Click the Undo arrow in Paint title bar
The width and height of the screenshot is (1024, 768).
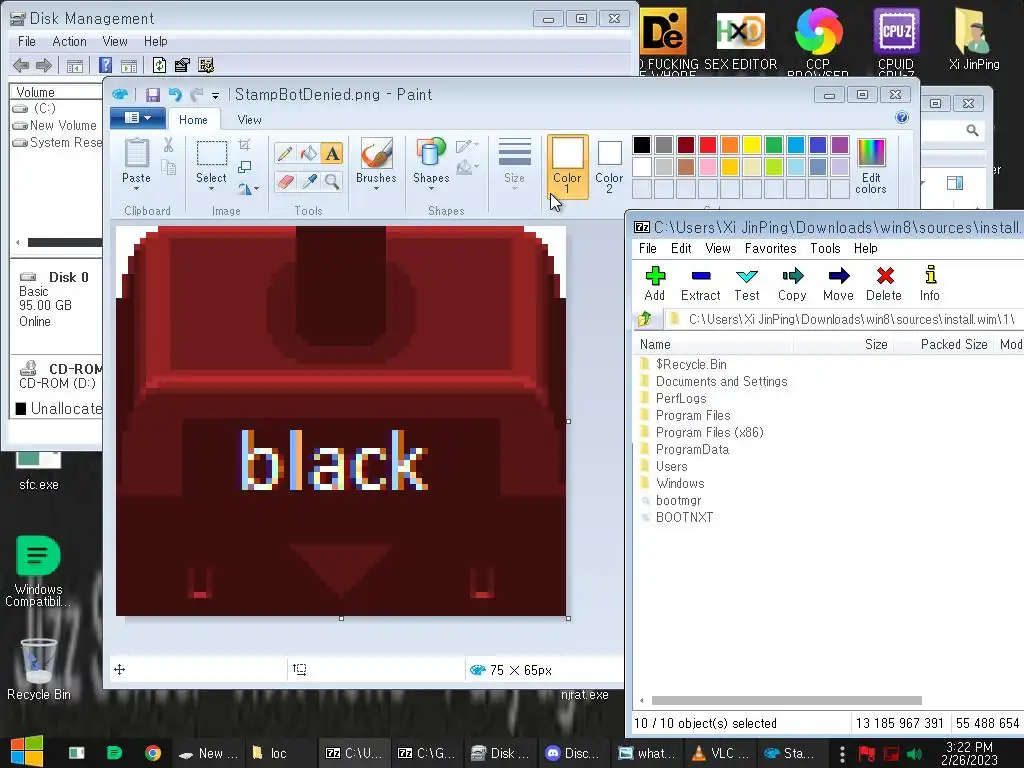tap(175, 95)
